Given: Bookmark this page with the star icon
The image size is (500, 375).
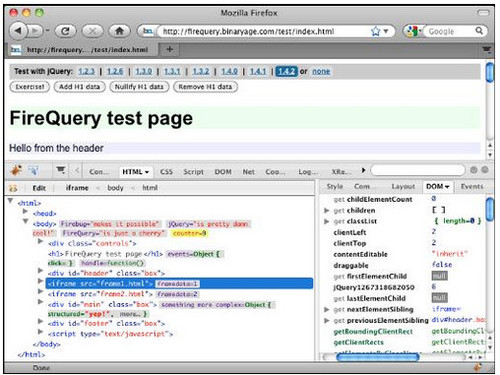Looking at the screenshot, I should [x=376, y=31].
